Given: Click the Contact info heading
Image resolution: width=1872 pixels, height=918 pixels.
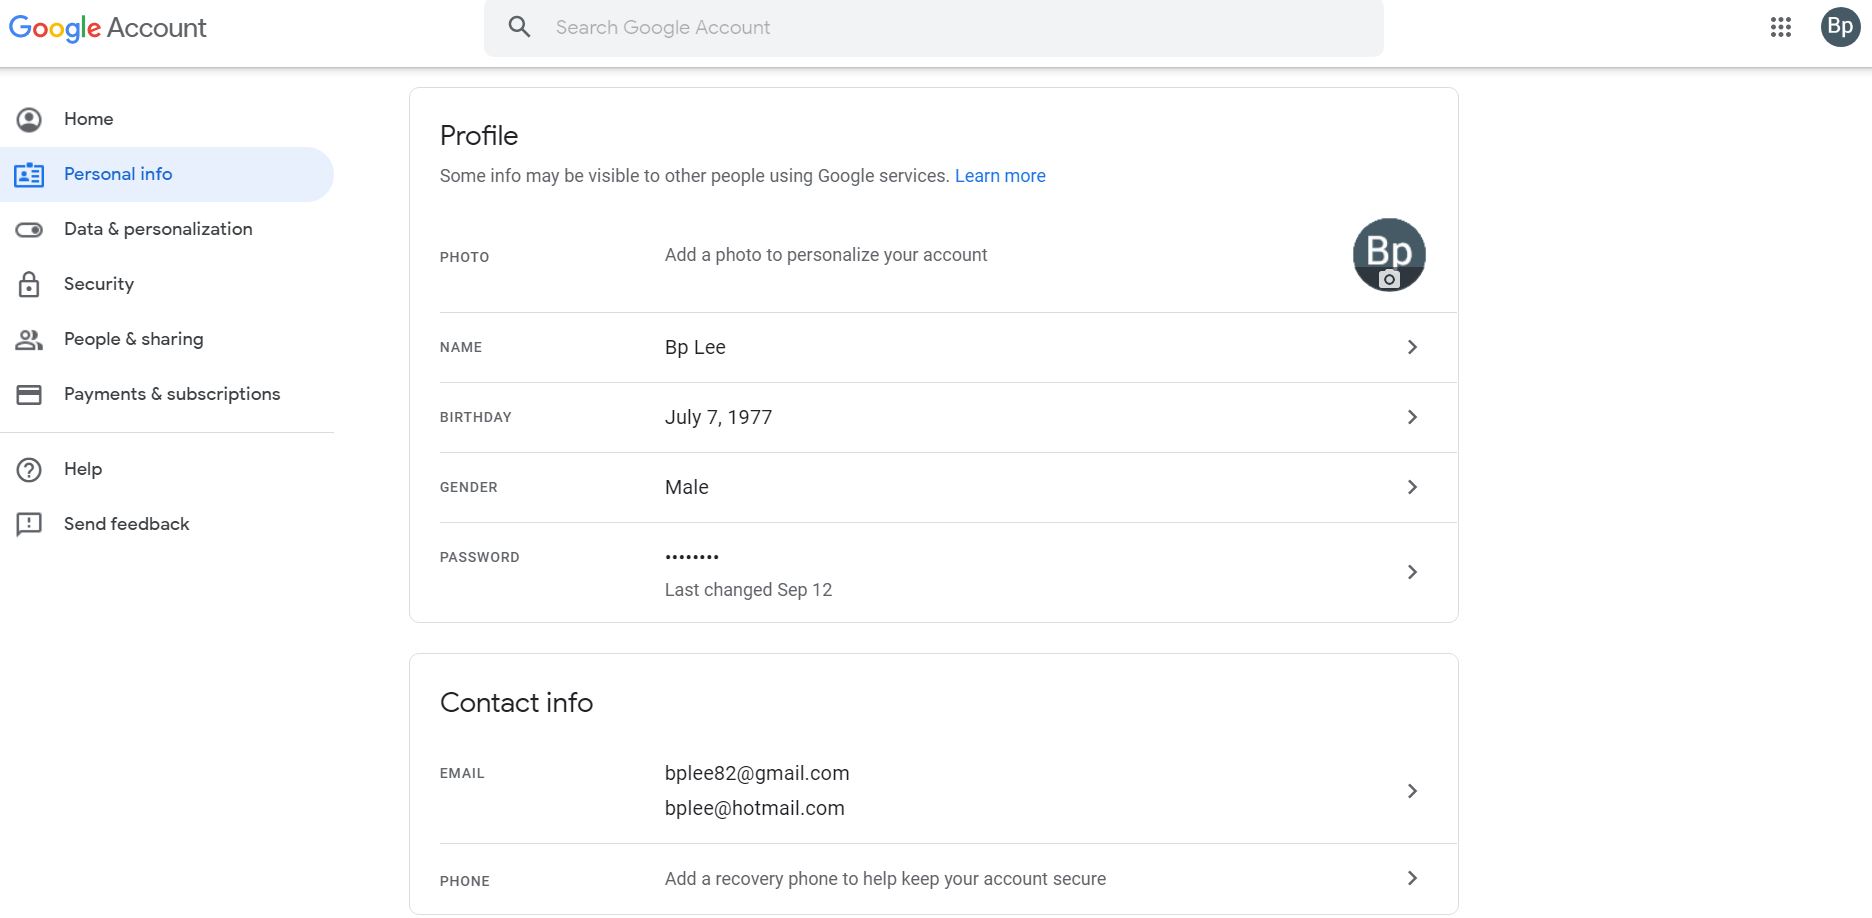Looking at the screenshot, I should (517, 703).
